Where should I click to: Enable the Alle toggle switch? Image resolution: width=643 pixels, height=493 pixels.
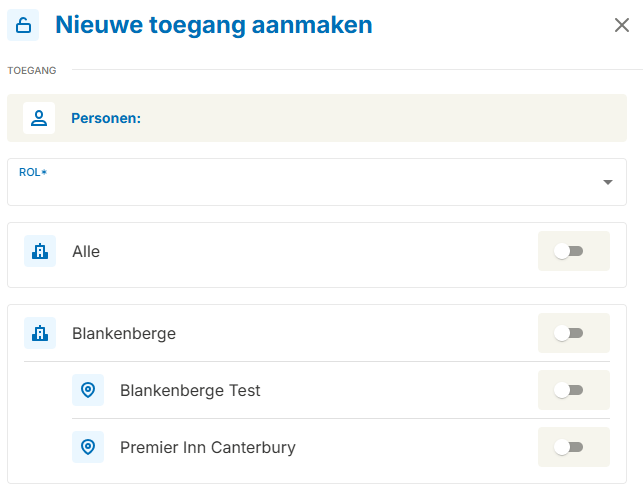pyautogui.click(x=570, y=251)
